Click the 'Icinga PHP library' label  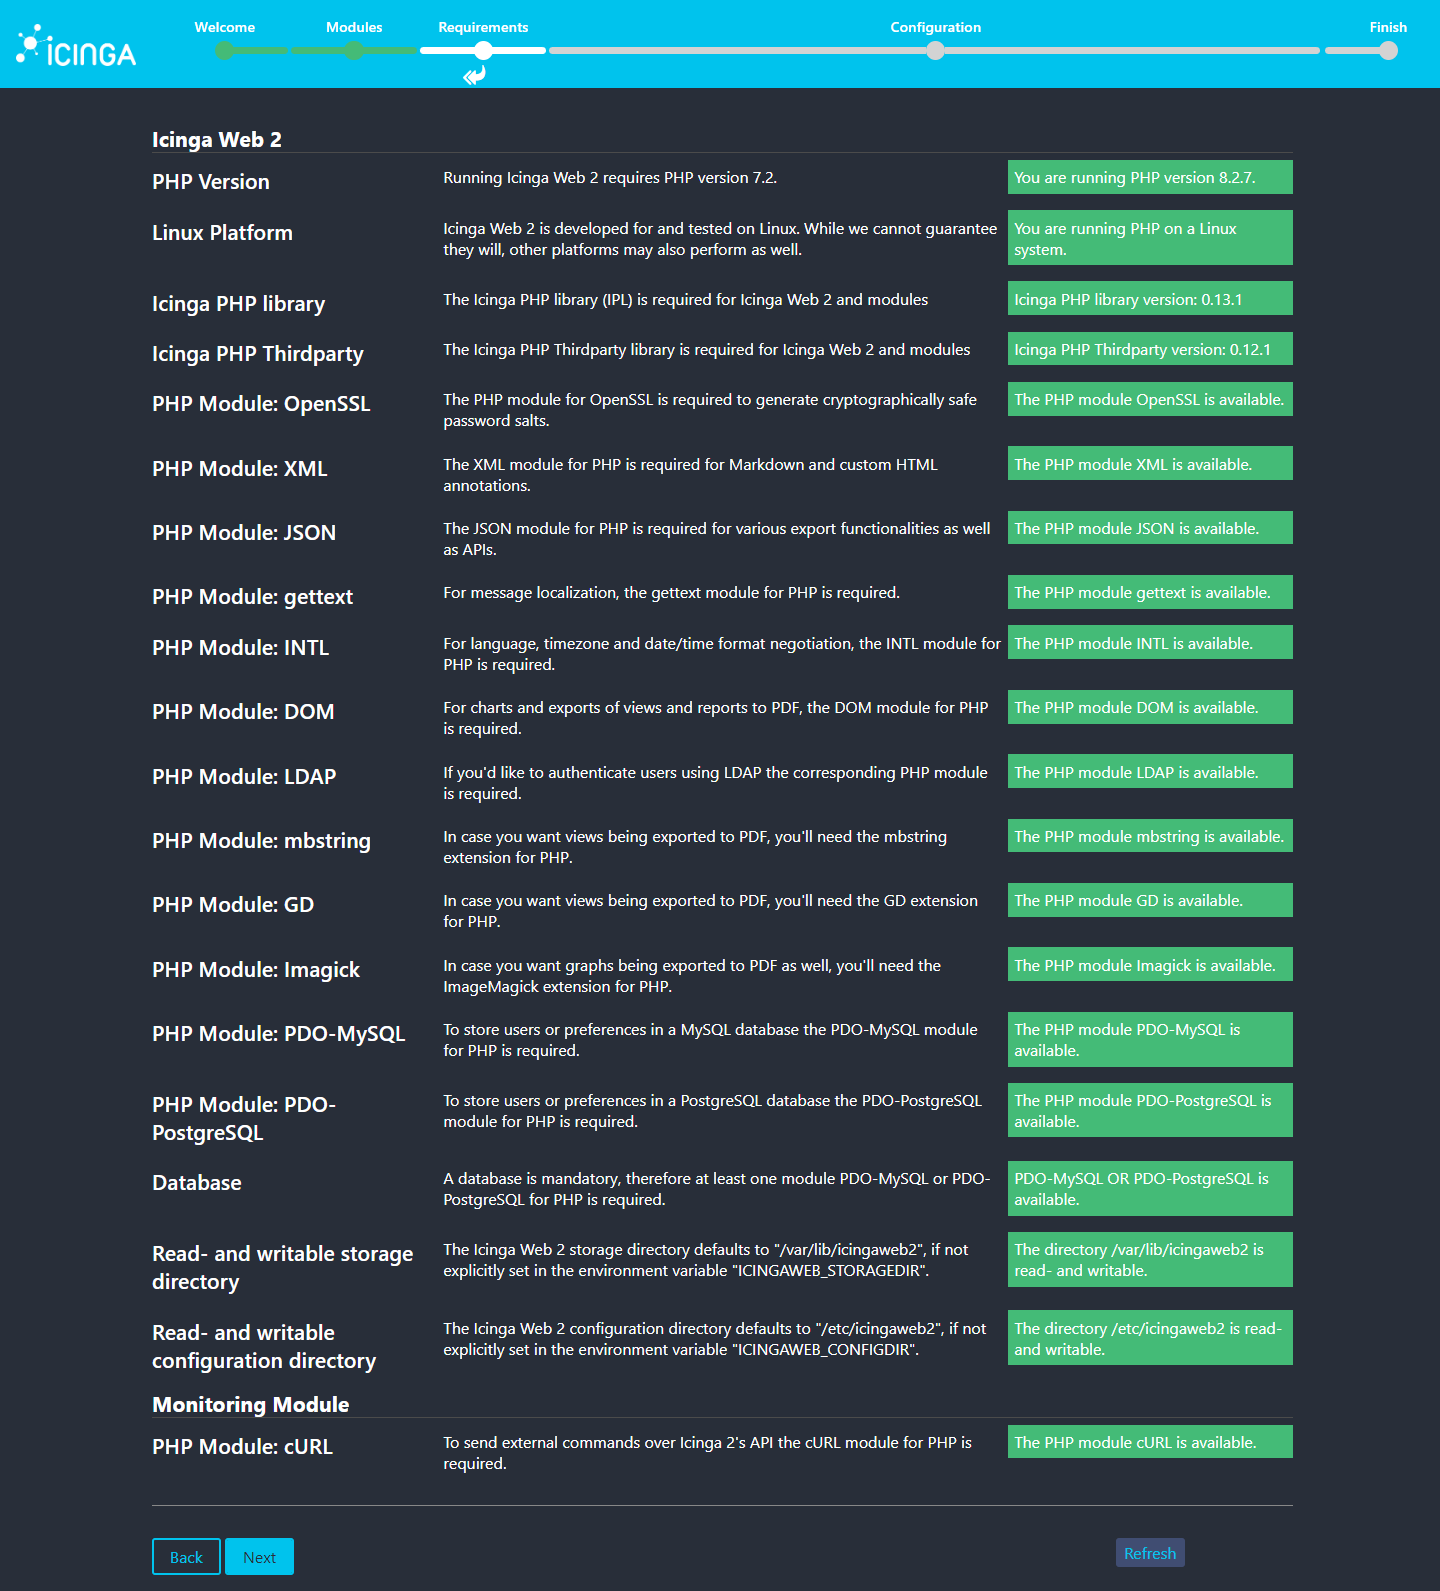pyautogui.click(x=238, y=304)
